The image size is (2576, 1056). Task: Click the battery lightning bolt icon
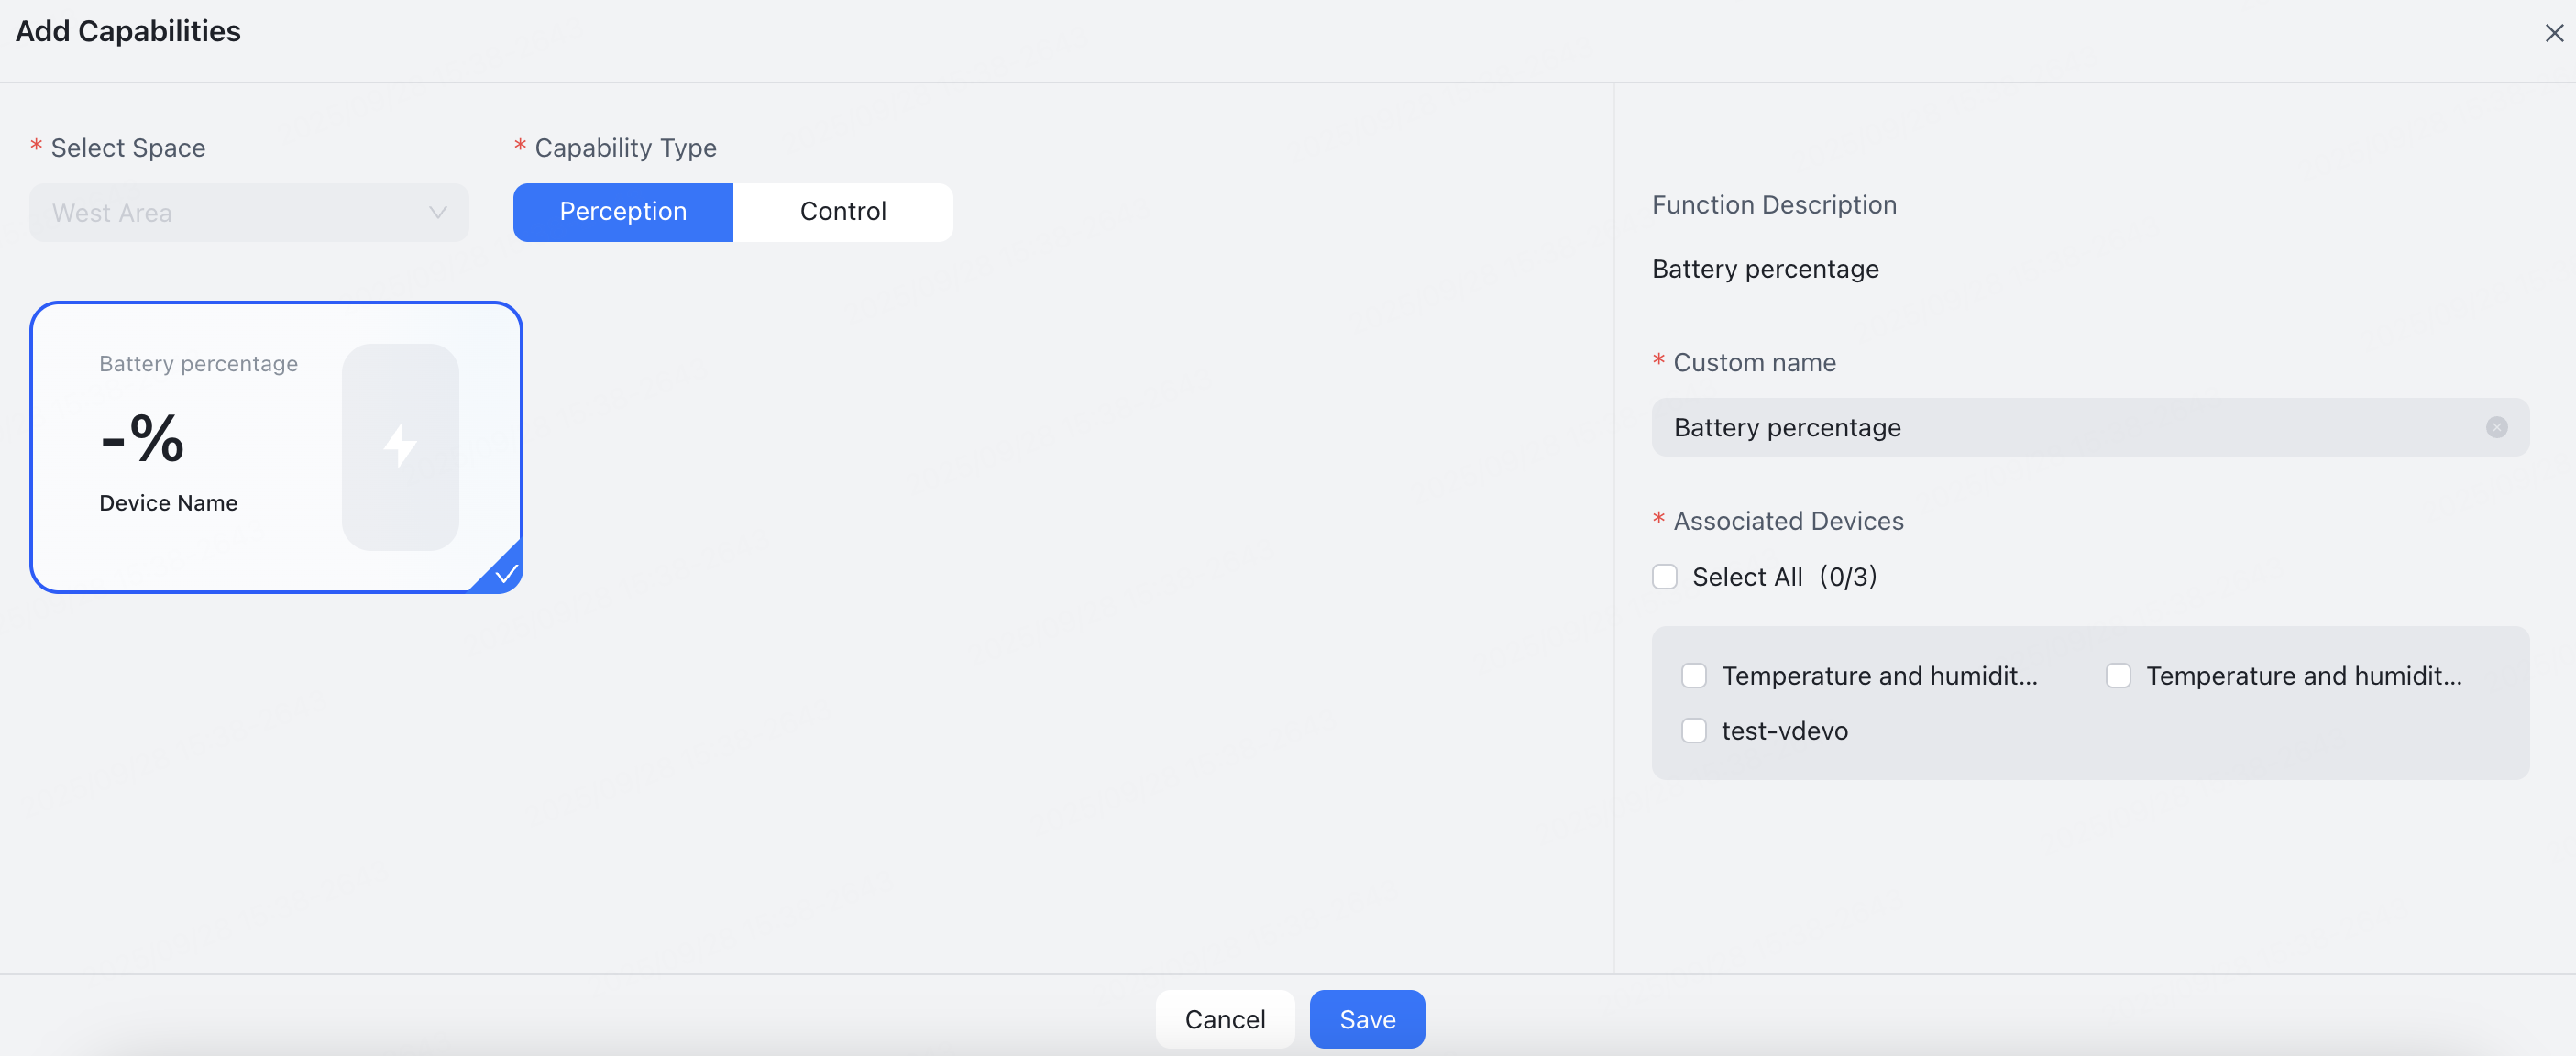tap(400, 446)
